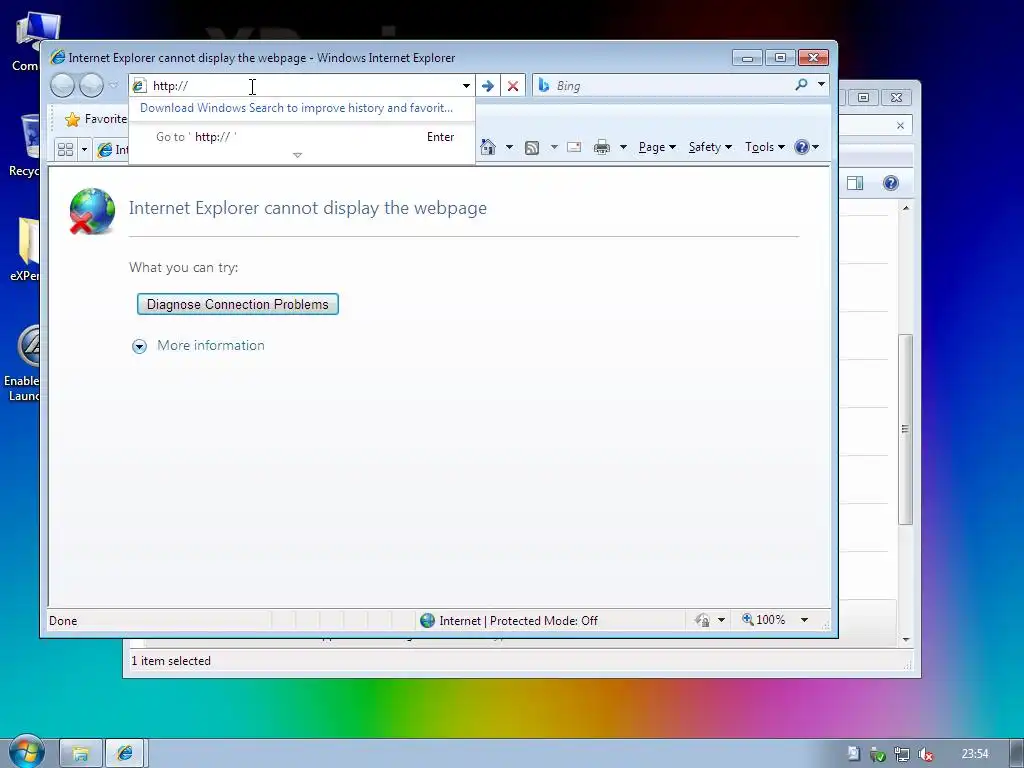Expand the More information arrow
This screenshot has width=1024, height=768.
point(139,346)
